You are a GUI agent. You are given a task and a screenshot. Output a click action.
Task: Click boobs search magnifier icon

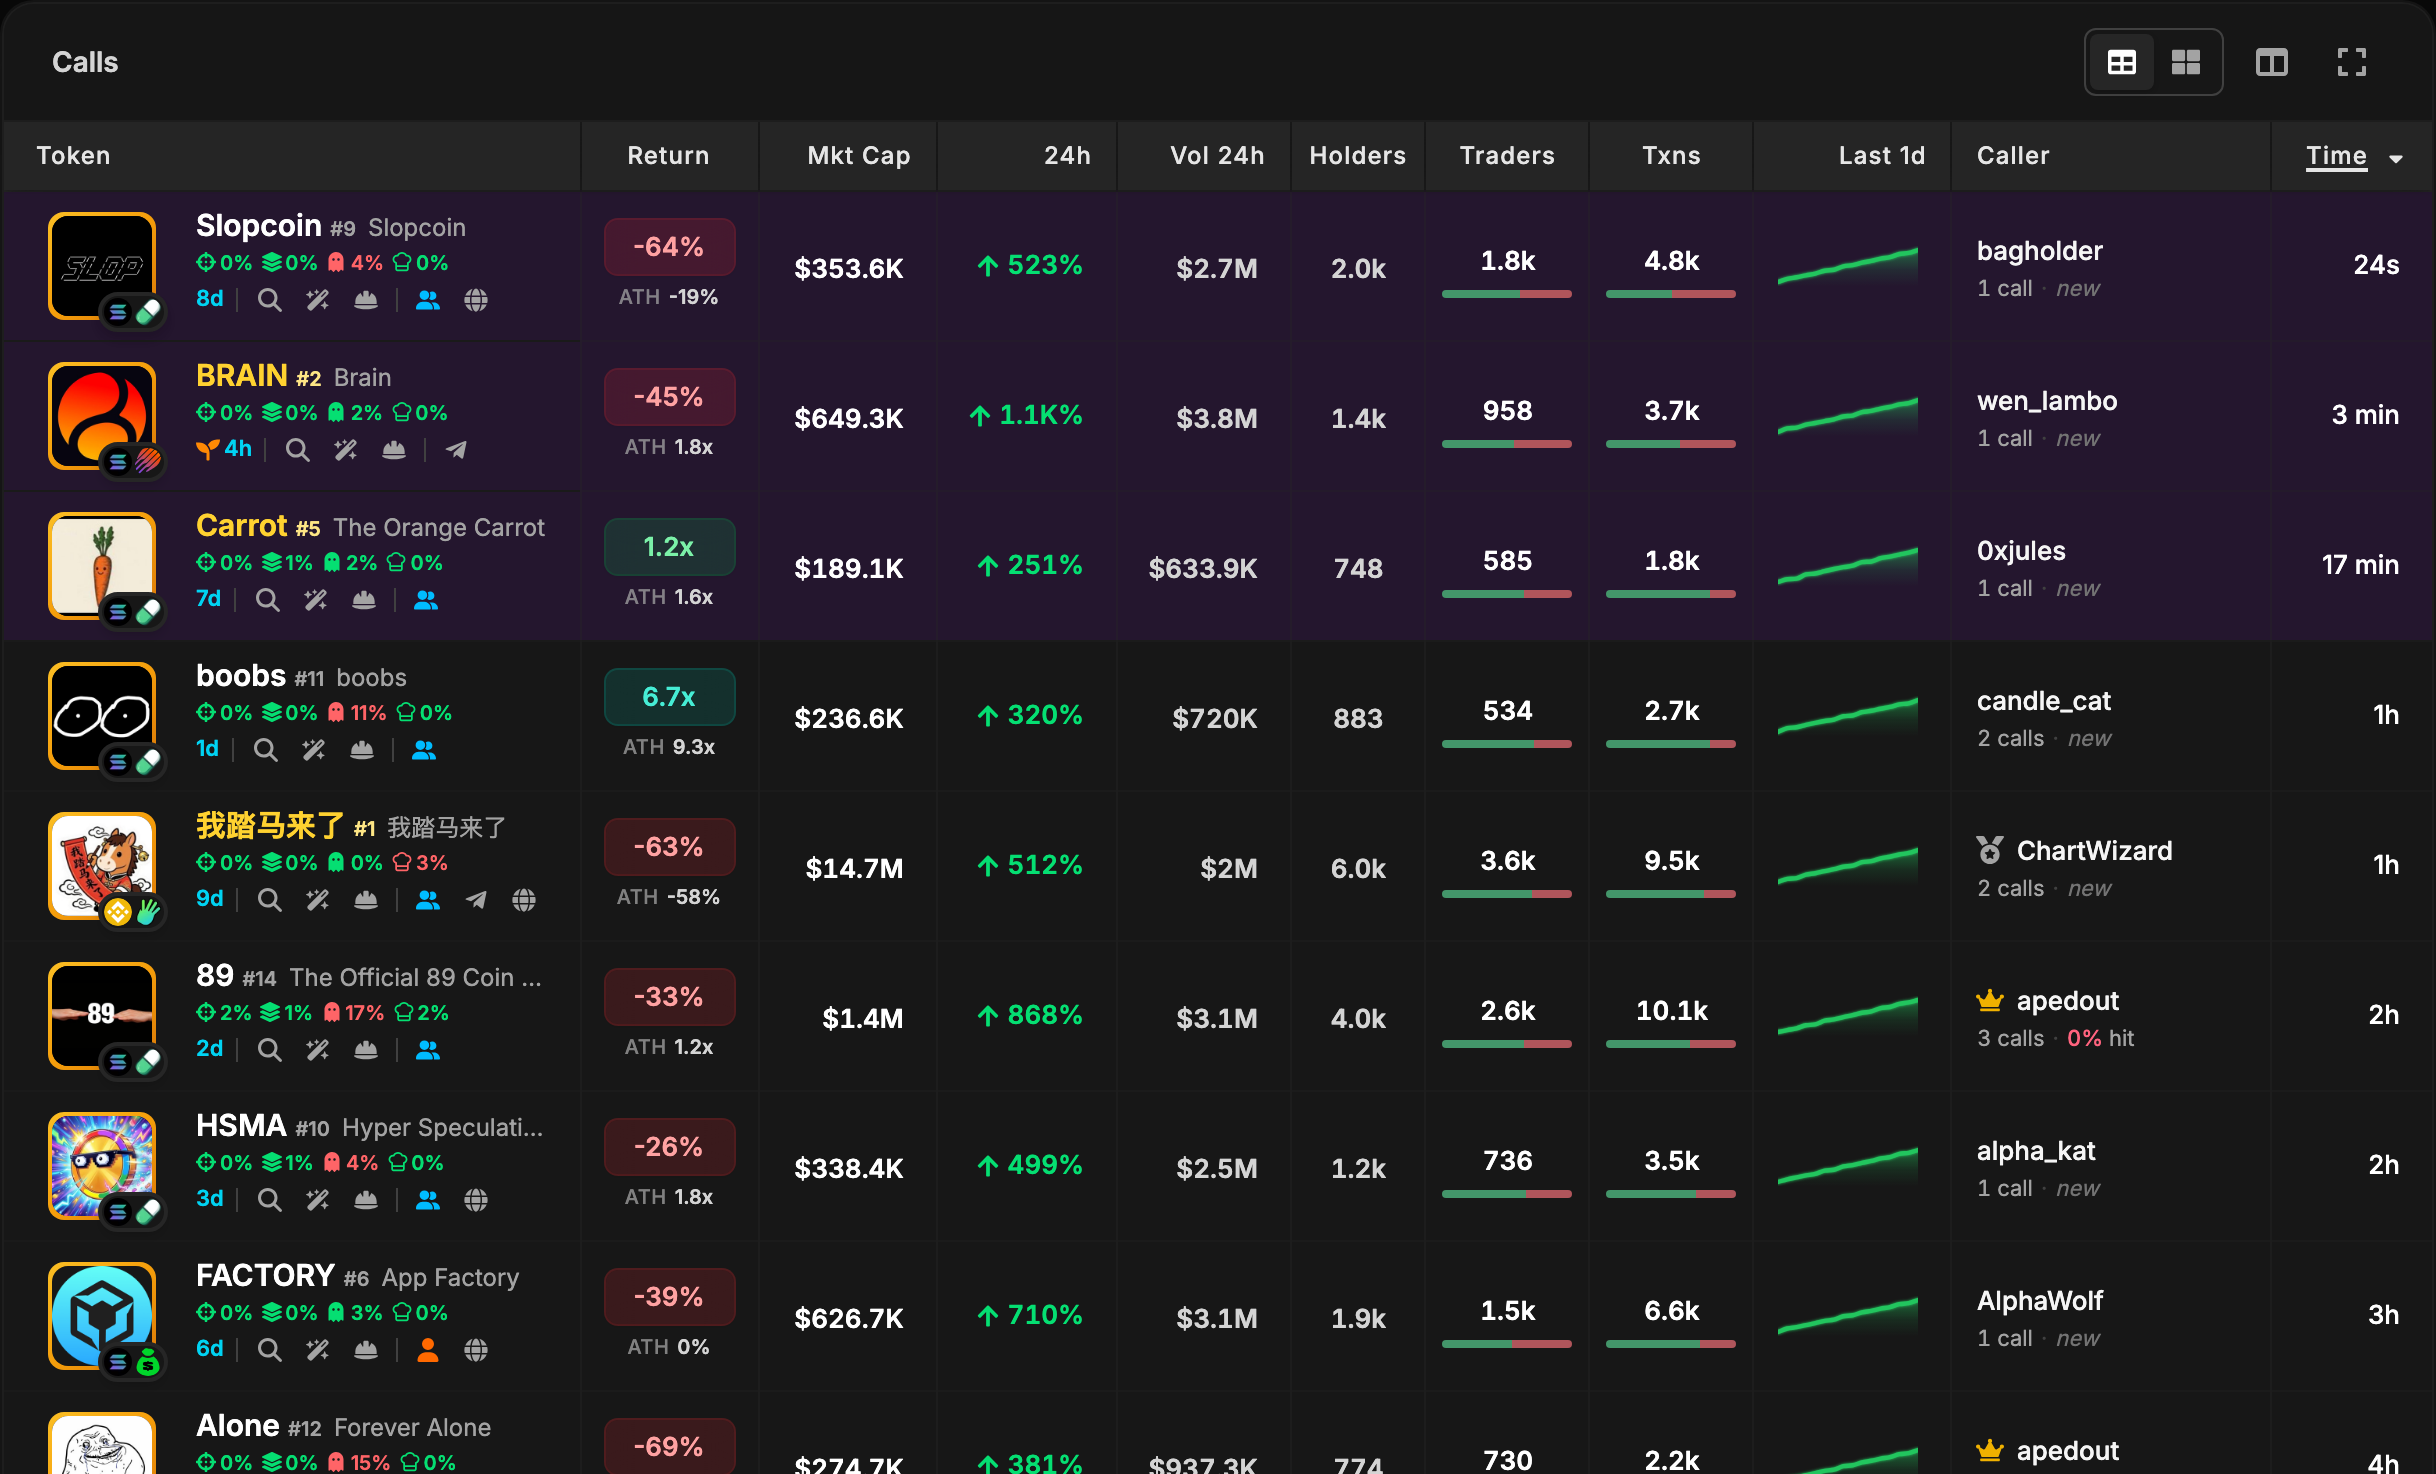pos(265,750)
